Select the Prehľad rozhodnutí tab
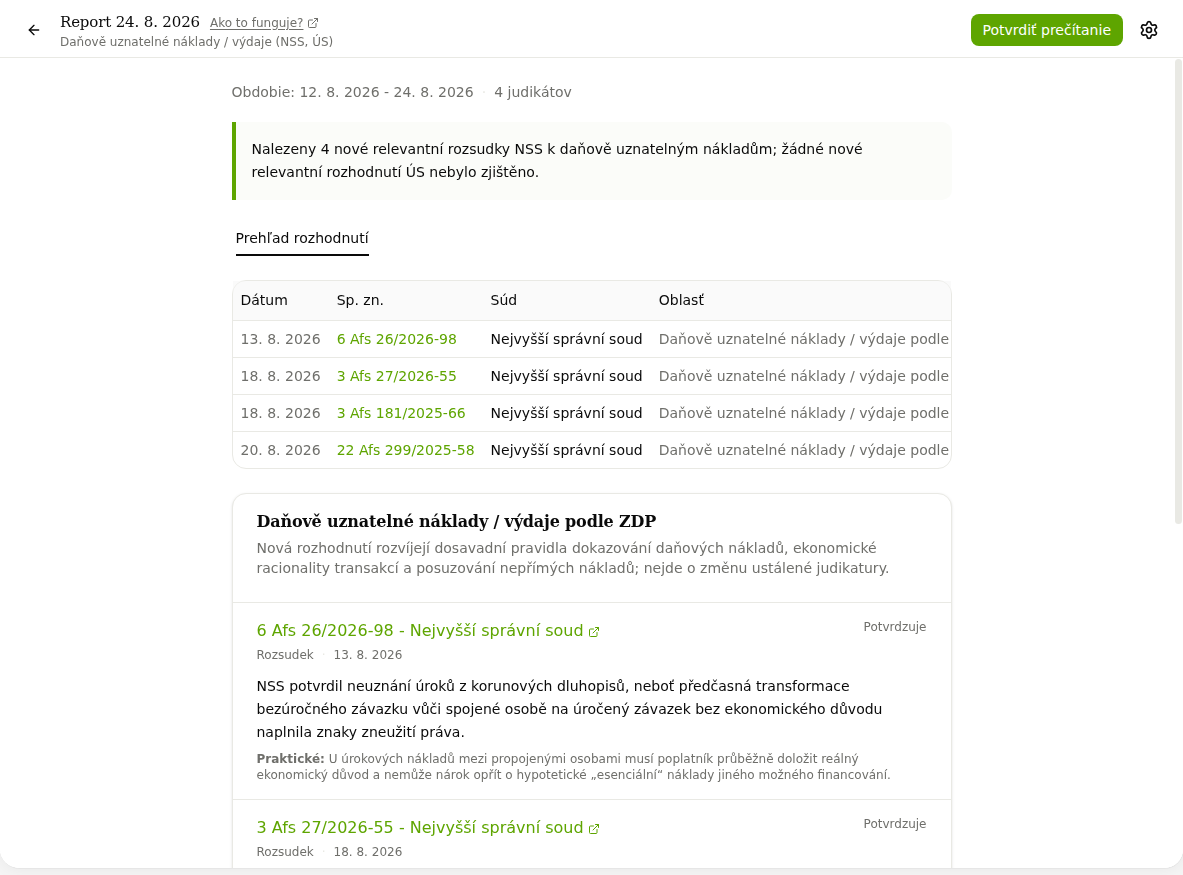 (x=302, y=238)
